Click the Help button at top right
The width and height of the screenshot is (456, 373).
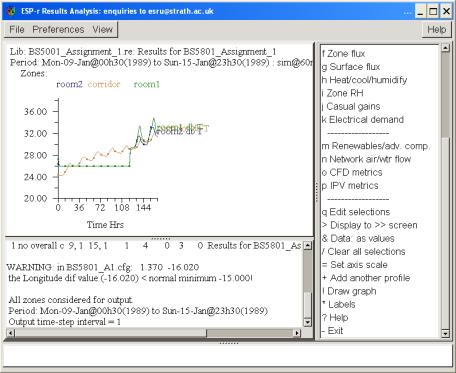(x=437, y=30)
